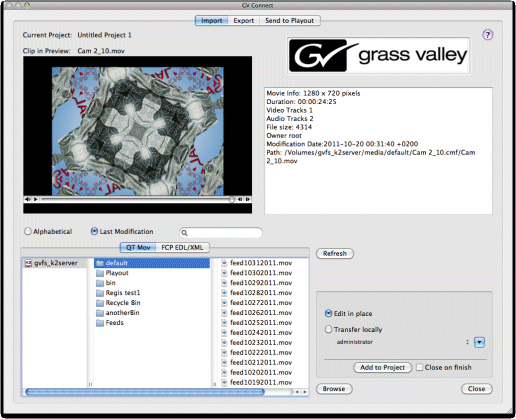
Task: Click the Refresh button
Action: (x=335, y=254)
